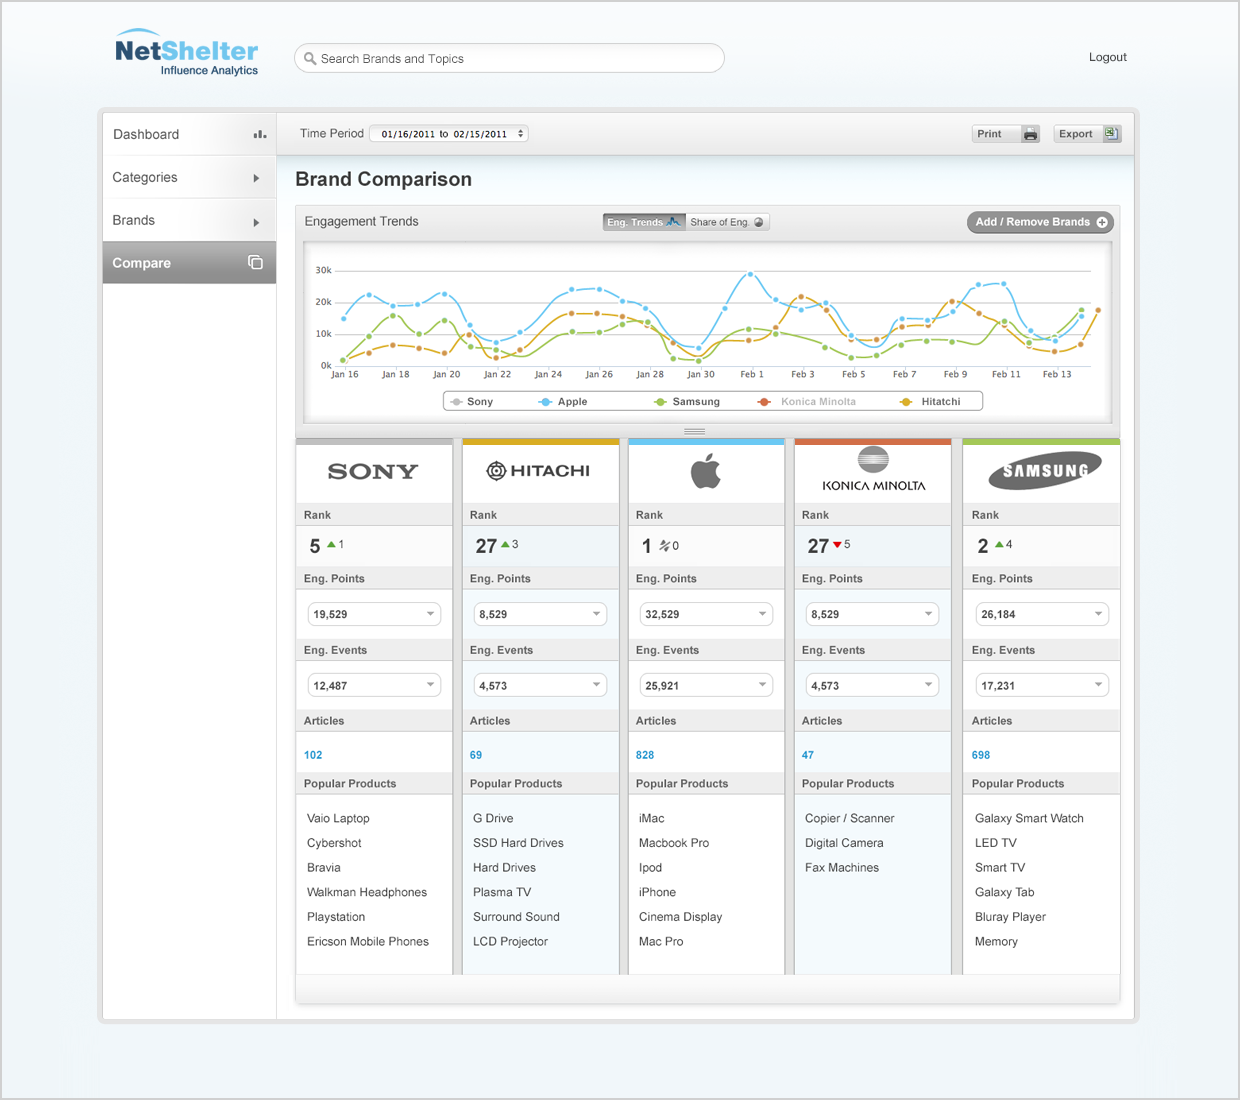The width and height of the screenshot is (1240, 1100).
Task: Open Dashboard in the sidebar
Action: [x=189, y=134]
